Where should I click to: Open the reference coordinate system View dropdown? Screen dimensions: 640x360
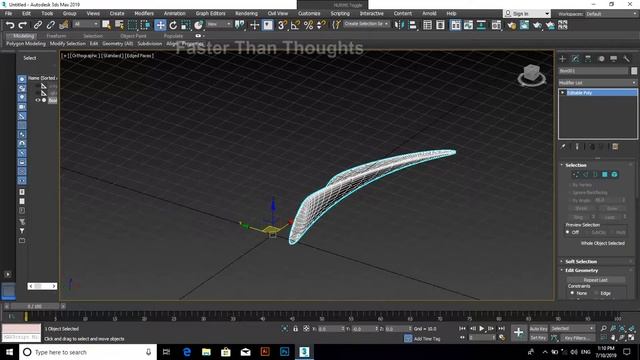(219, 24)
